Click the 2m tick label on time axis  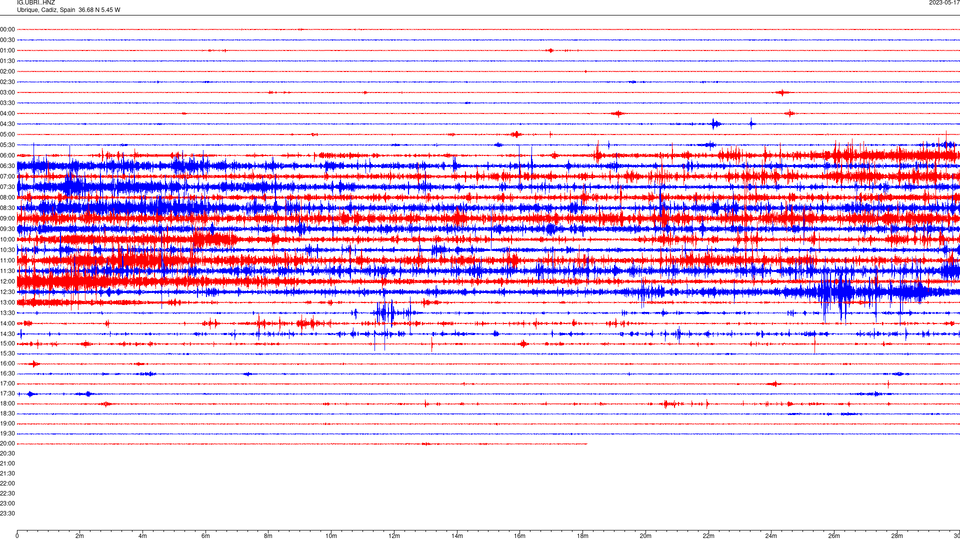80,536
